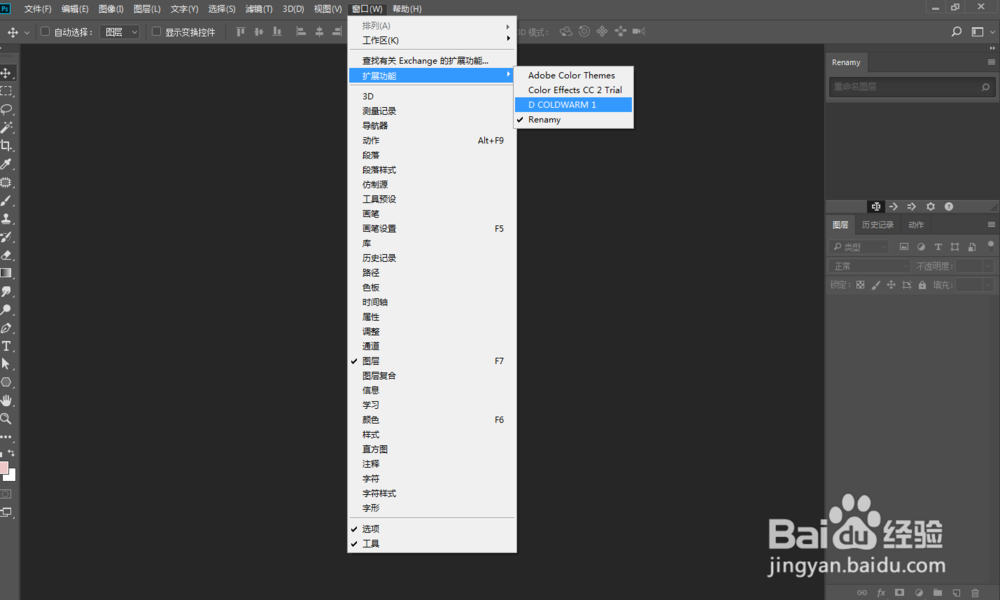This screenshot has width=1000, height=600.
Task: Select the Zoom tool in the toolbox
Action: click(x=6, y=419)
